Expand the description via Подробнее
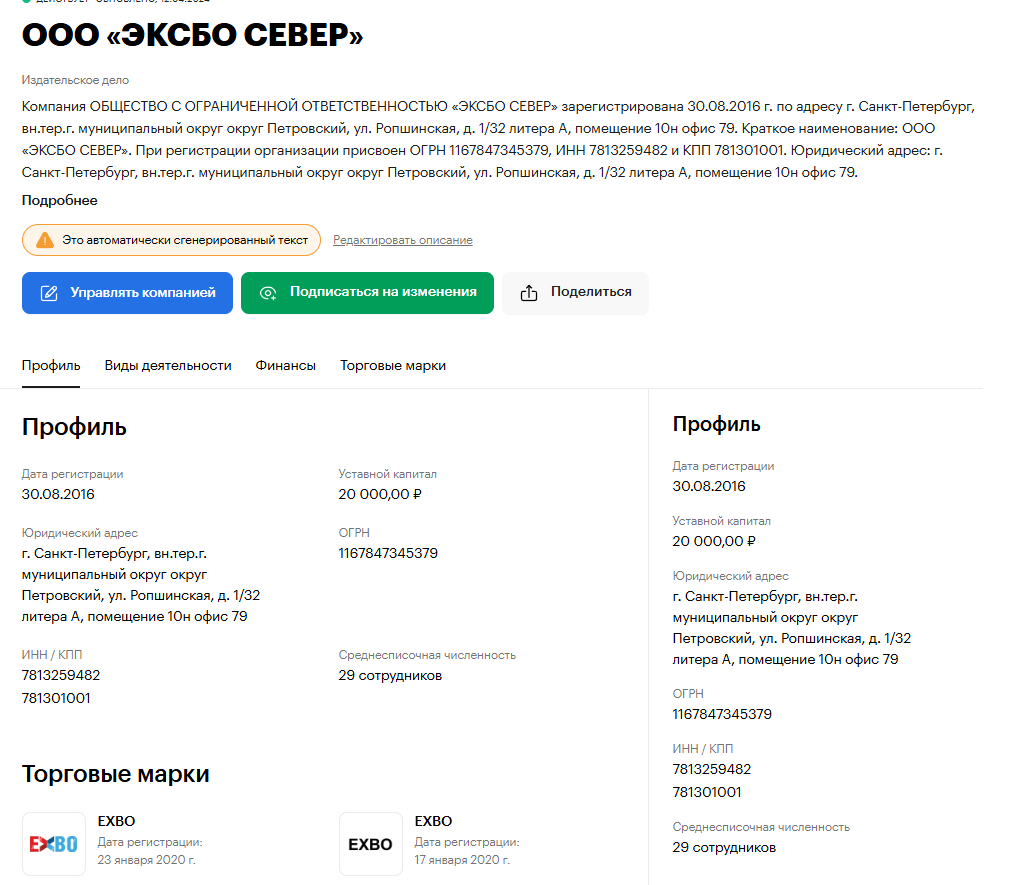This screenshot has height=885, width=1022. point(59,200)
